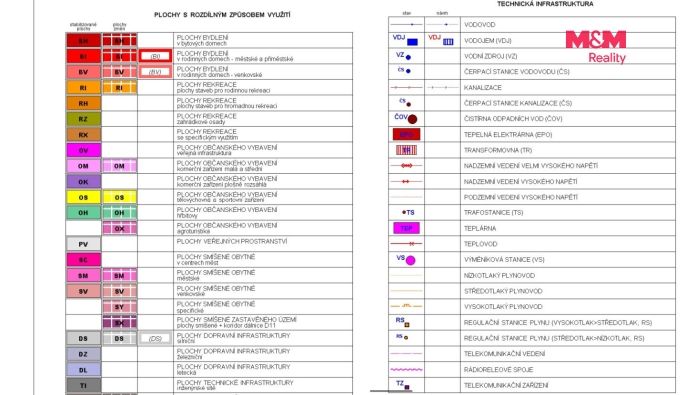This screenshot has height=395, width=686.
Task: Click the very high voltage overhead line symbol
Action: pyautogui.click(x=406, y=166)
